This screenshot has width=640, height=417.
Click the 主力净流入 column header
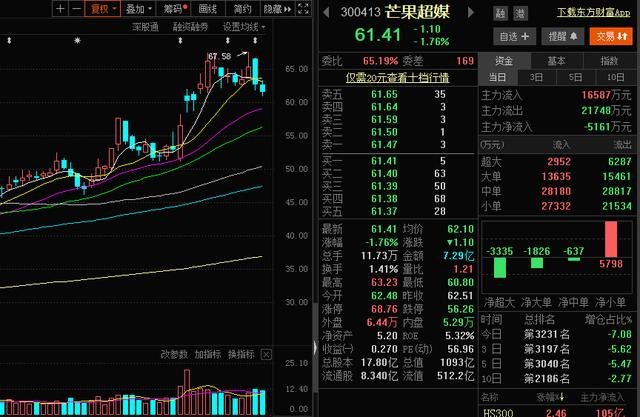pyautogui.click(x=602, y=397)
